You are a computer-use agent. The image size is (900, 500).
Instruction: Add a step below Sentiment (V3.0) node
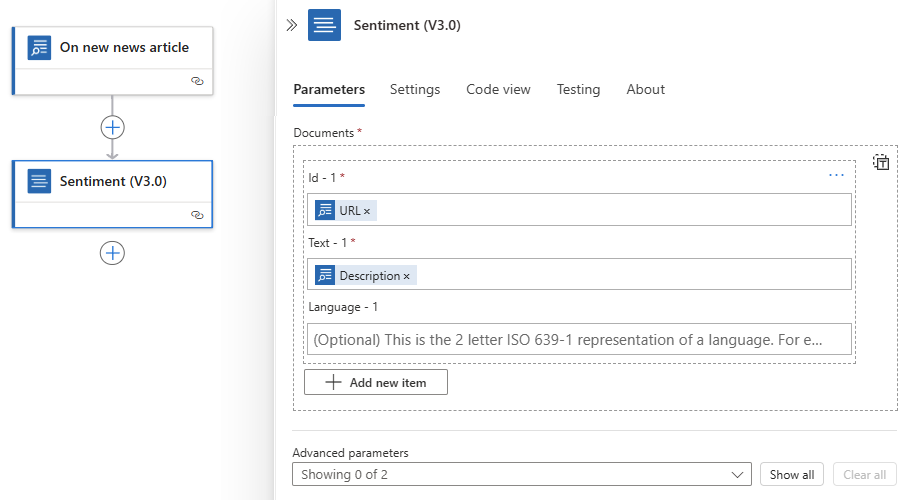pos(112,253)
